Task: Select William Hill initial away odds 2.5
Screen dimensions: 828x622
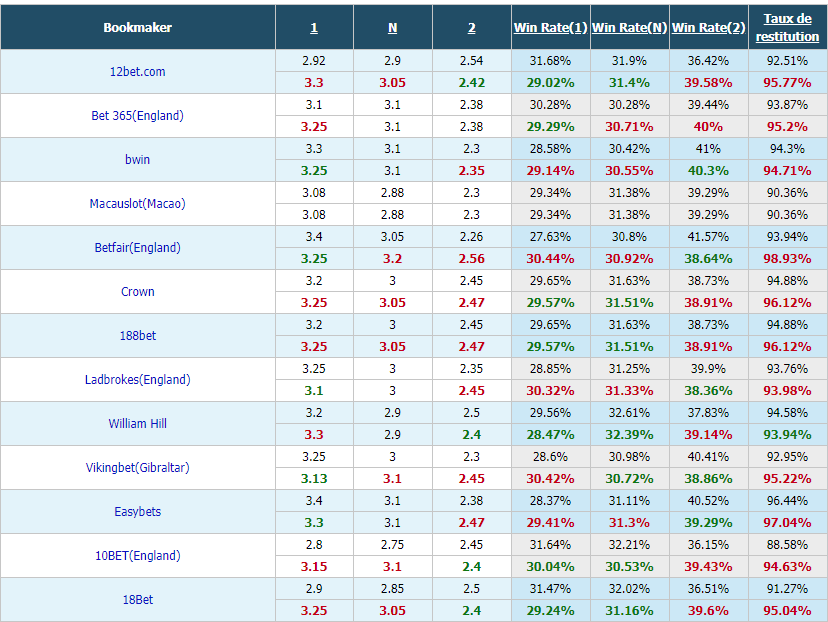Action: (472, 413)
